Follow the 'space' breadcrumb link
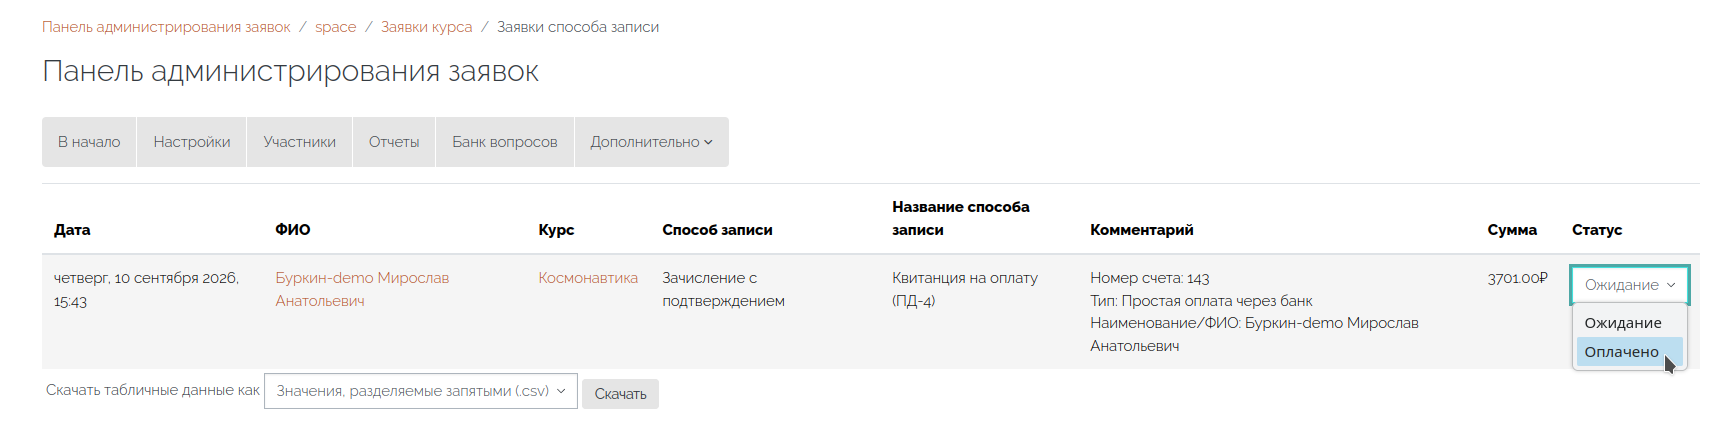This screenshot has height=430, width=1730. [x=336, y=27]
